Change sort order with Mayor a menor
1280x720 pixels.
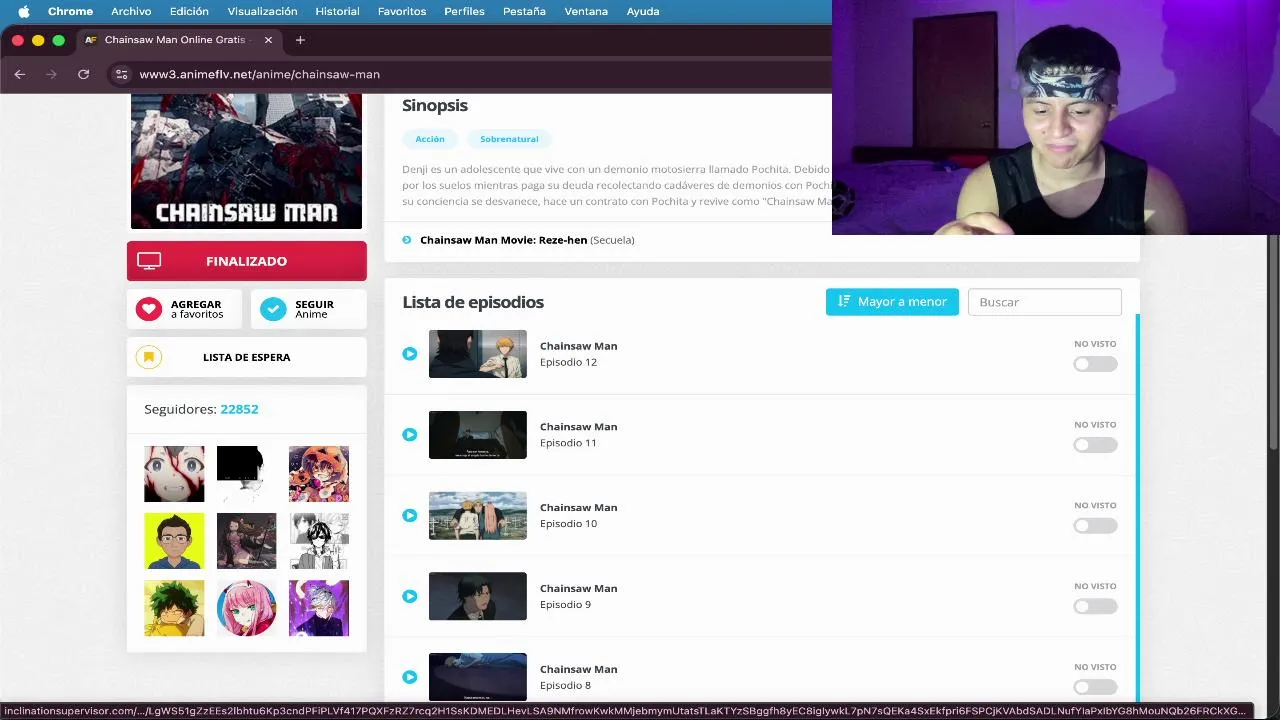892,302
